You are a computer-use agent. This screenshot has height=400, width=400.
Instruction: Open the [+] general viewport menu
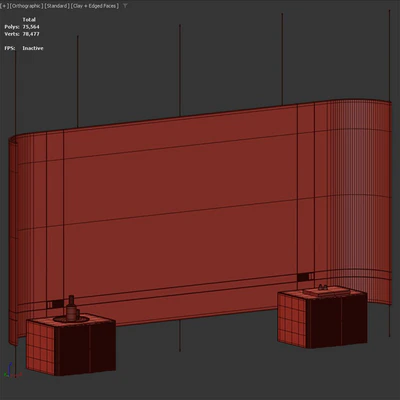4,6
